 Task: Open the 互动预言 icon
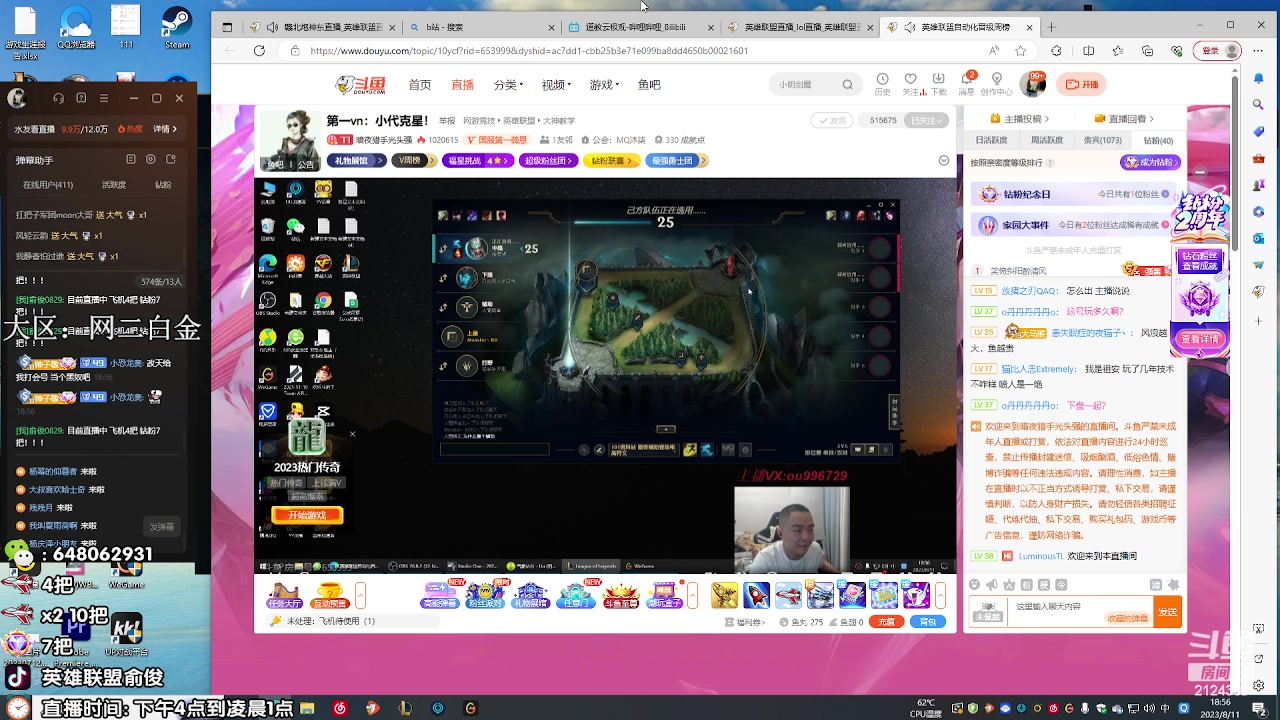[x=329, y=596]
